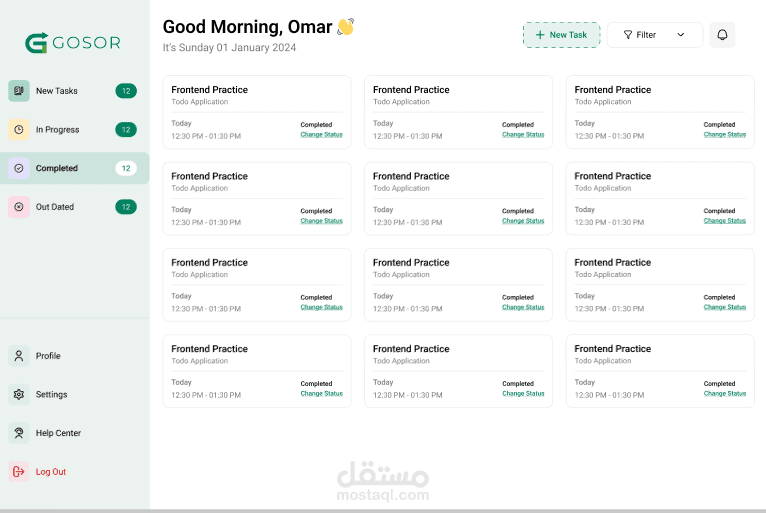Click the GOSOR logo
Viewport: 766px width, 513px height.
click(x=73, y=43)
